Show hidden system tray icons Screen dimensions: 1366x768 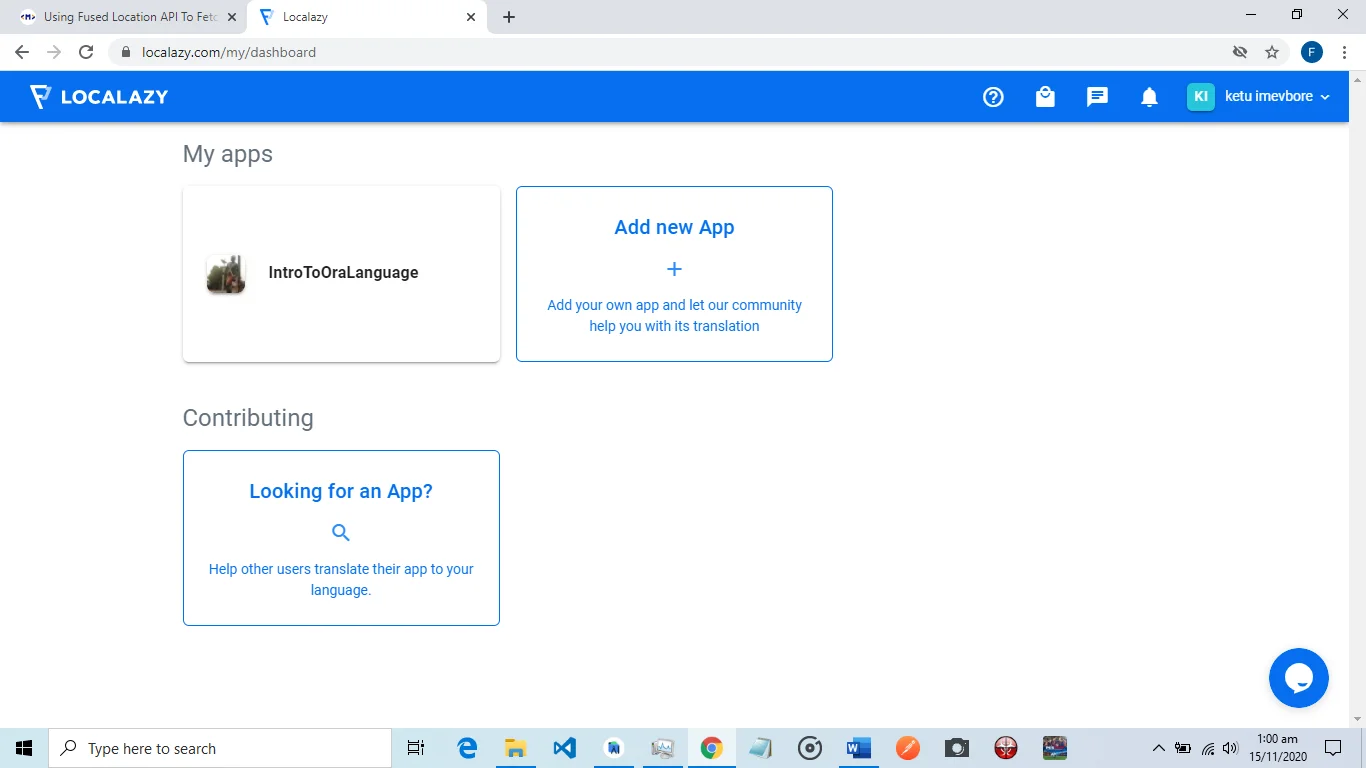(x=1159, y=748)
